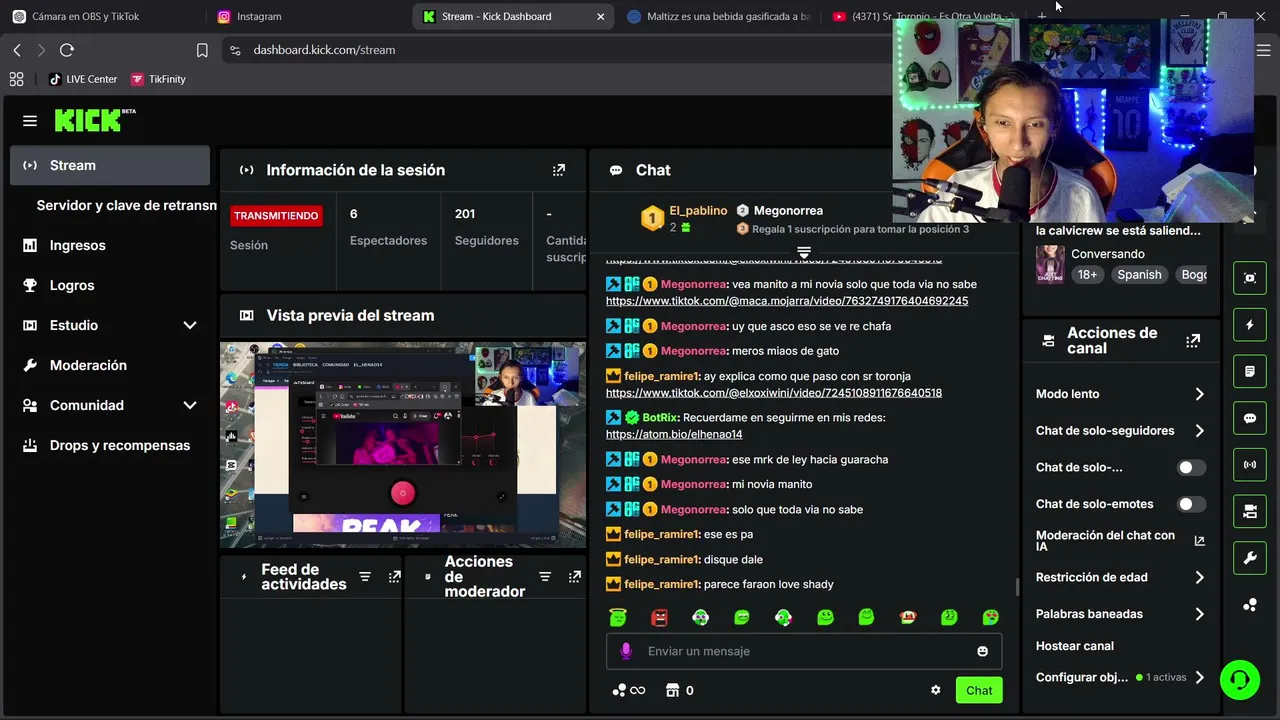Open external link for Moderación del chat con IA

pos(1200,541)
